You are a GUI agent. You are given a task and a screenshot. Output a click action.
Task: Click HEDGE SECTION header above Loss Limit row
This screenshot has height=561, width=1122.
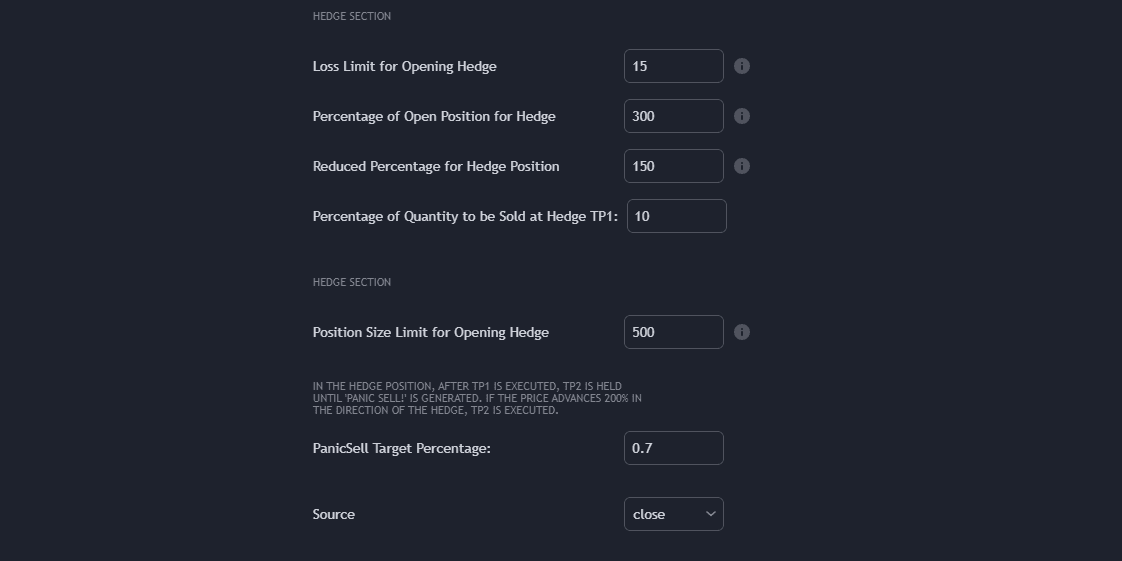(351, 16)
